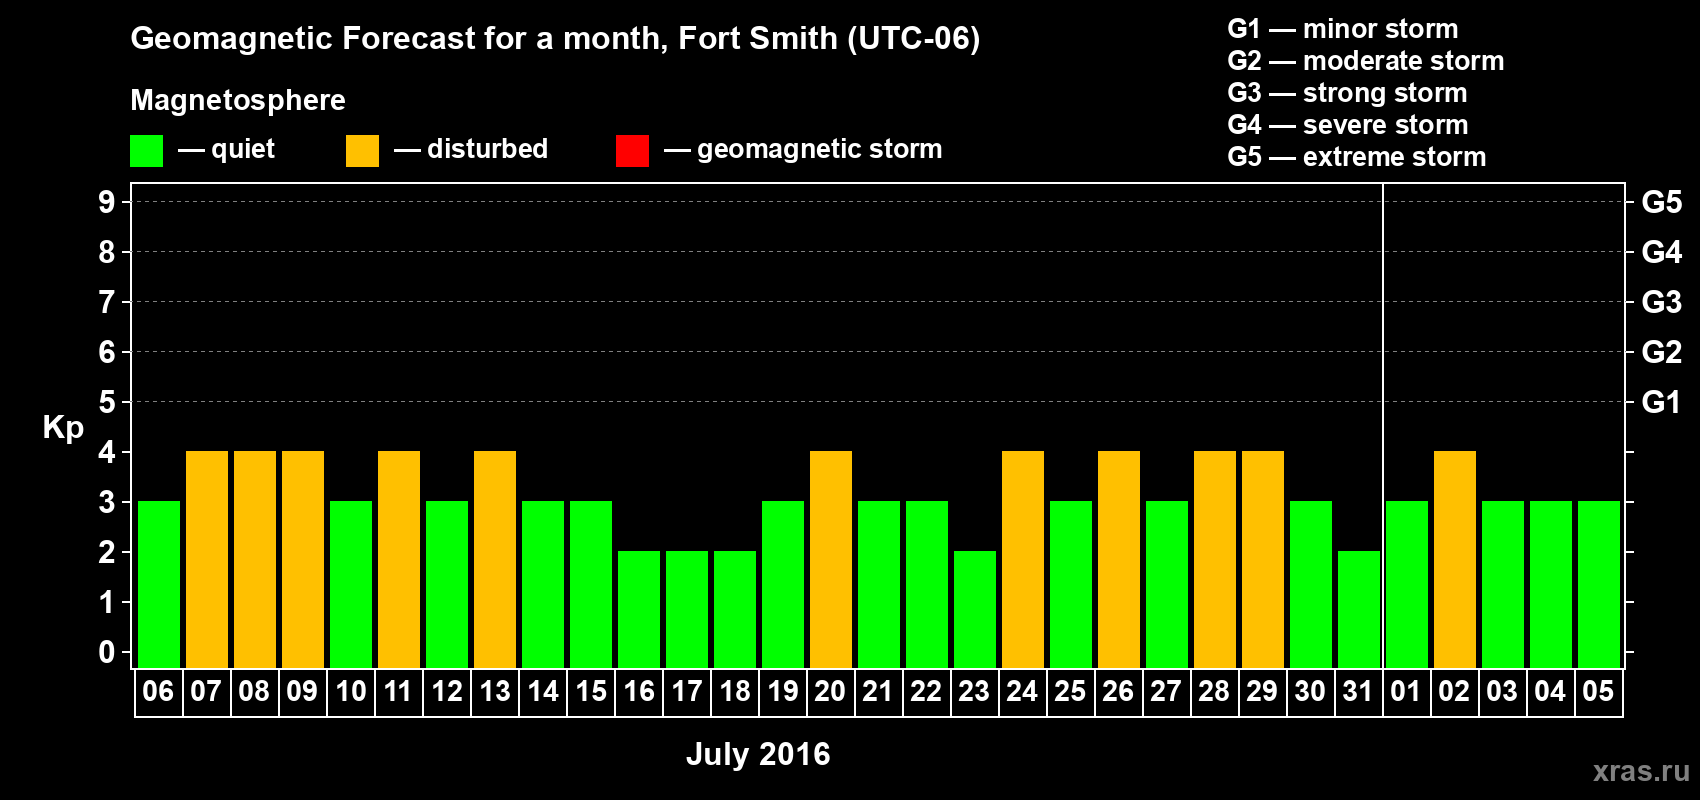Click the 'G5 — extreme storm' legend line
1700x800 pixels.
pos(1357,157)
